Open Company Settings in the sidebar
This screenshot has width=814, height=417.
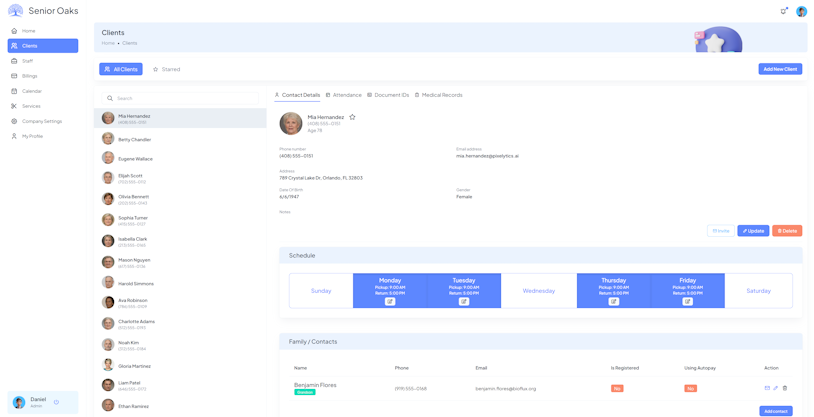43,121
